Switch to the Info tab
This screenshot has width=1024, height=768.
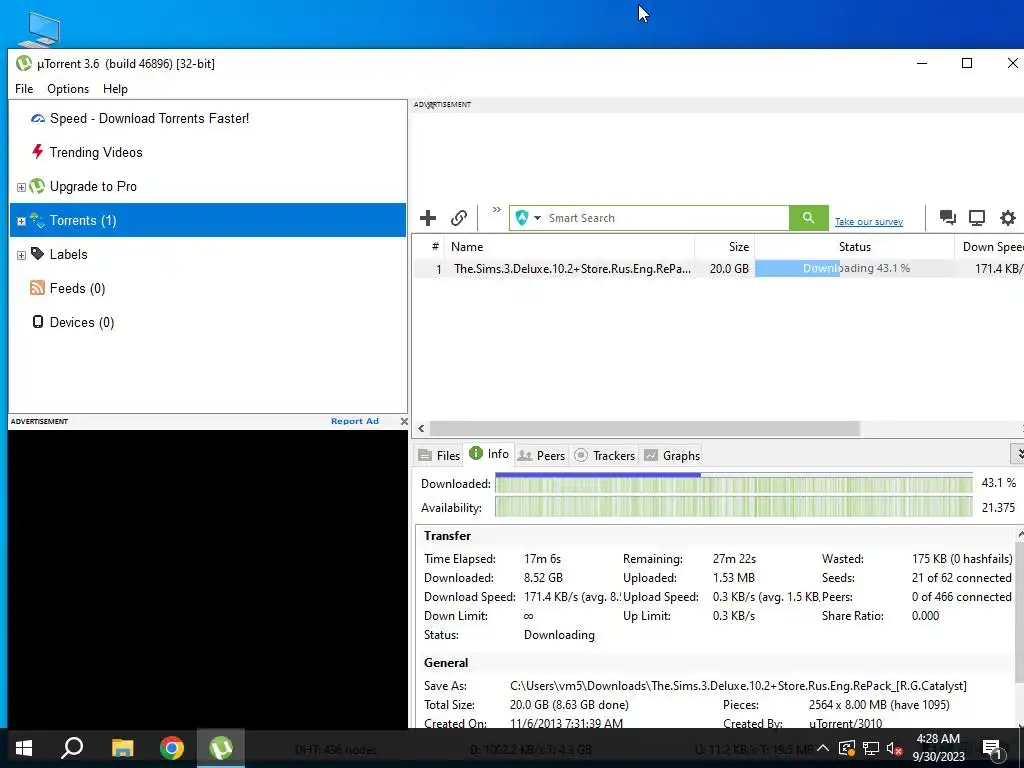click(x=489, y=454)
